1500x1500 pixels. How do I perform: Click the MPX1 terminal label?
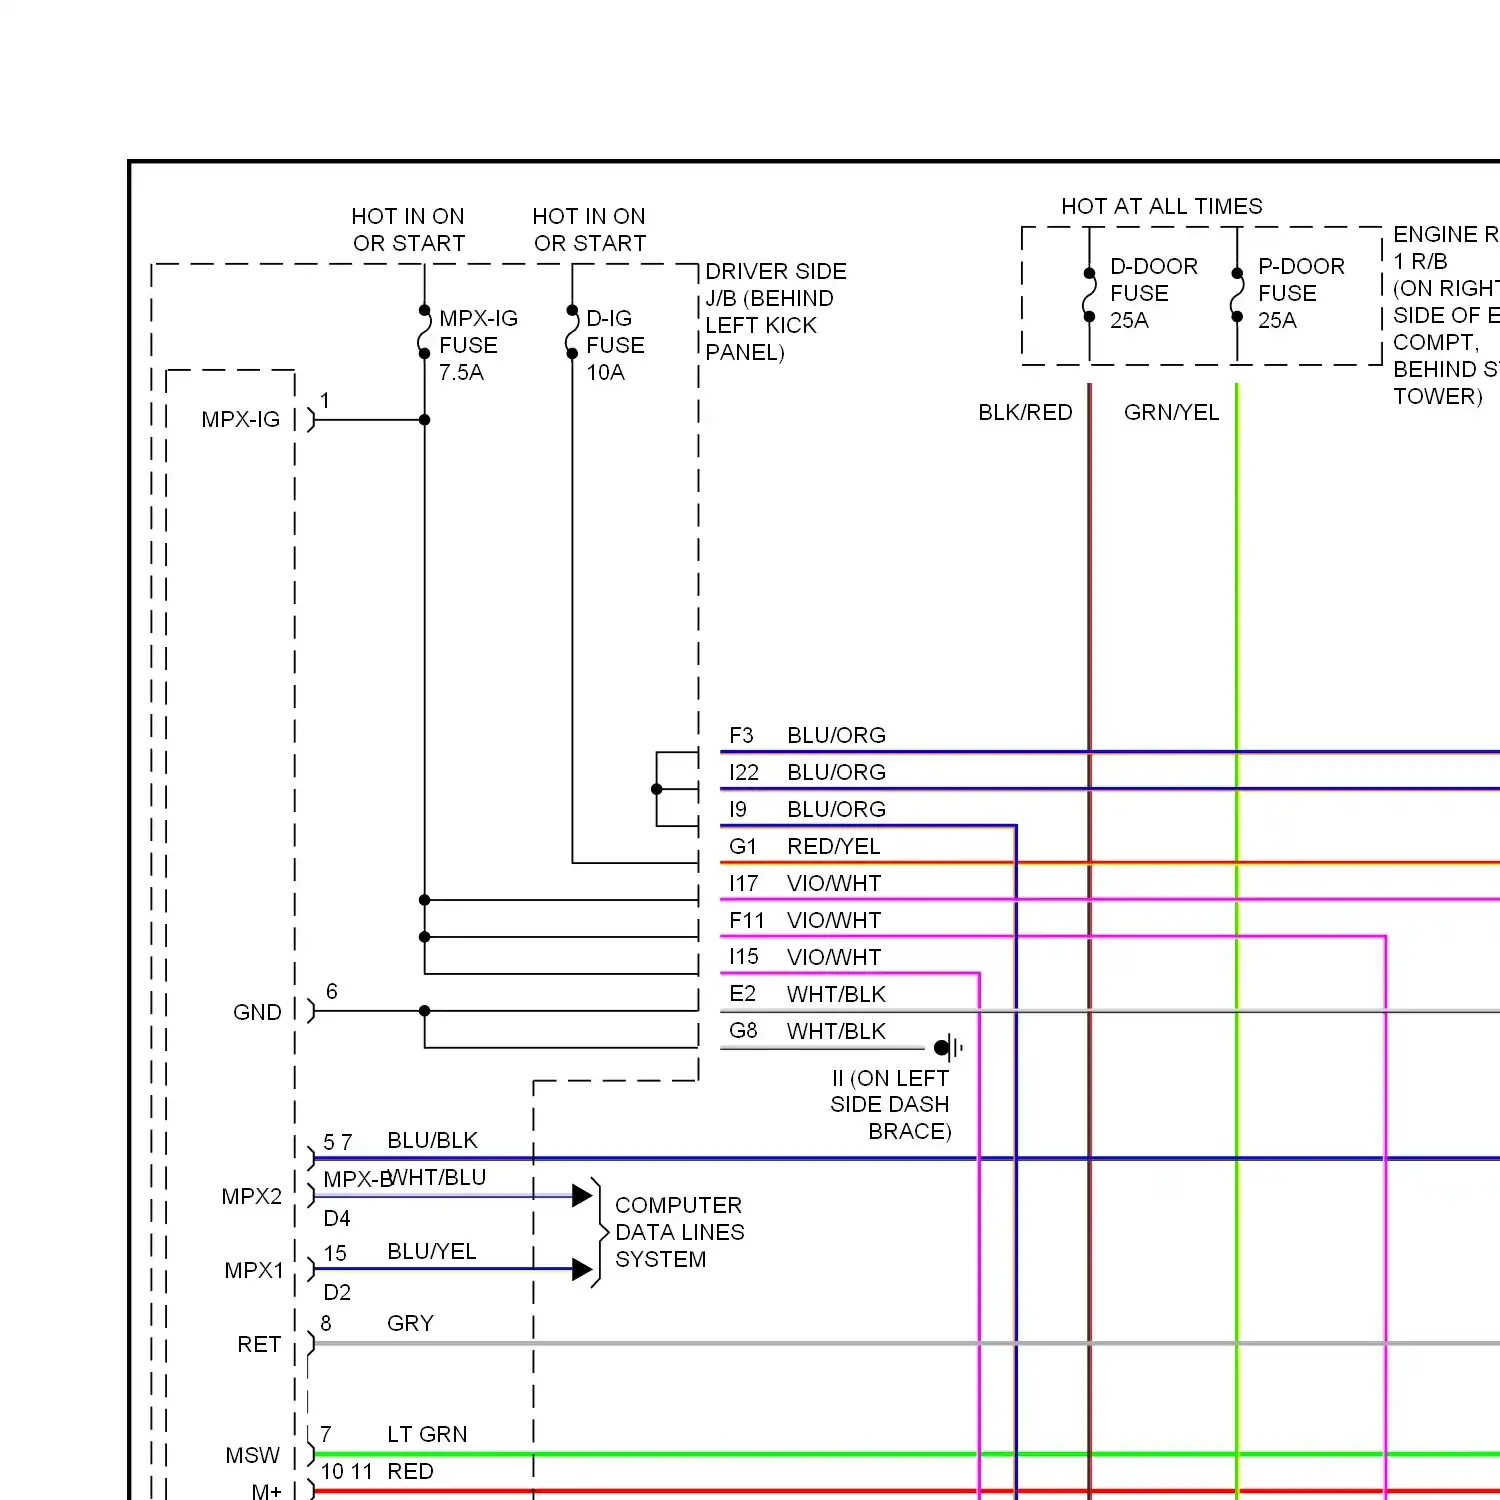click(254, 1270)
